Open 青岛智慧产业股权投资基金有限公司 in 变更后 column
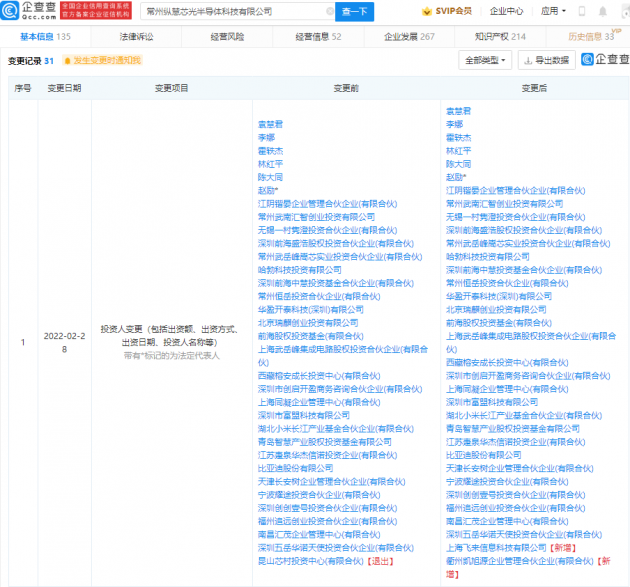Screen dimensions: 630x587 pyautogui.click(x=513, y=429)
